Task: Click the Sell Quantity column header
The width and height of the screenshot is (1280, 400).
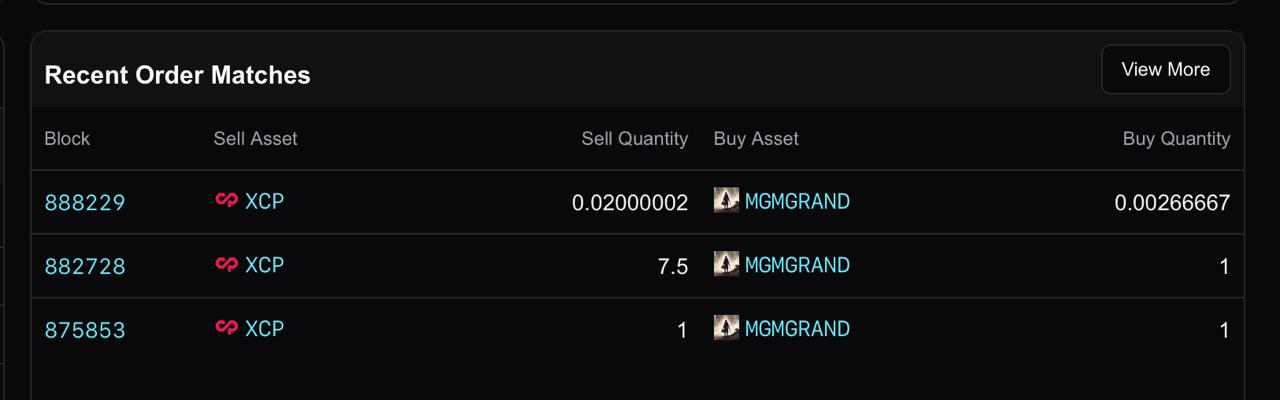Action: [635, 139]
